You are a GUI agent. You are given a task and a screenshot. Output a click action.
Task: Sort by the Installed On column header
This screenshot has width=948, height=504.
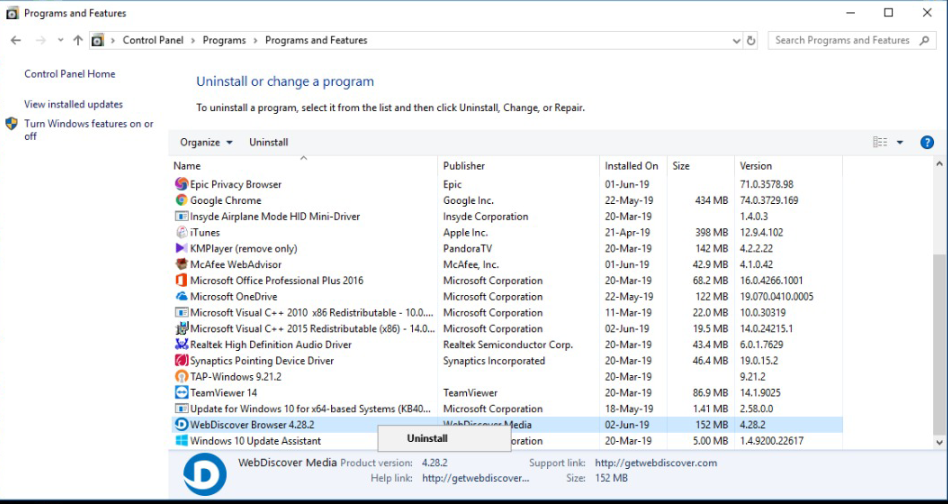(633, 166)
